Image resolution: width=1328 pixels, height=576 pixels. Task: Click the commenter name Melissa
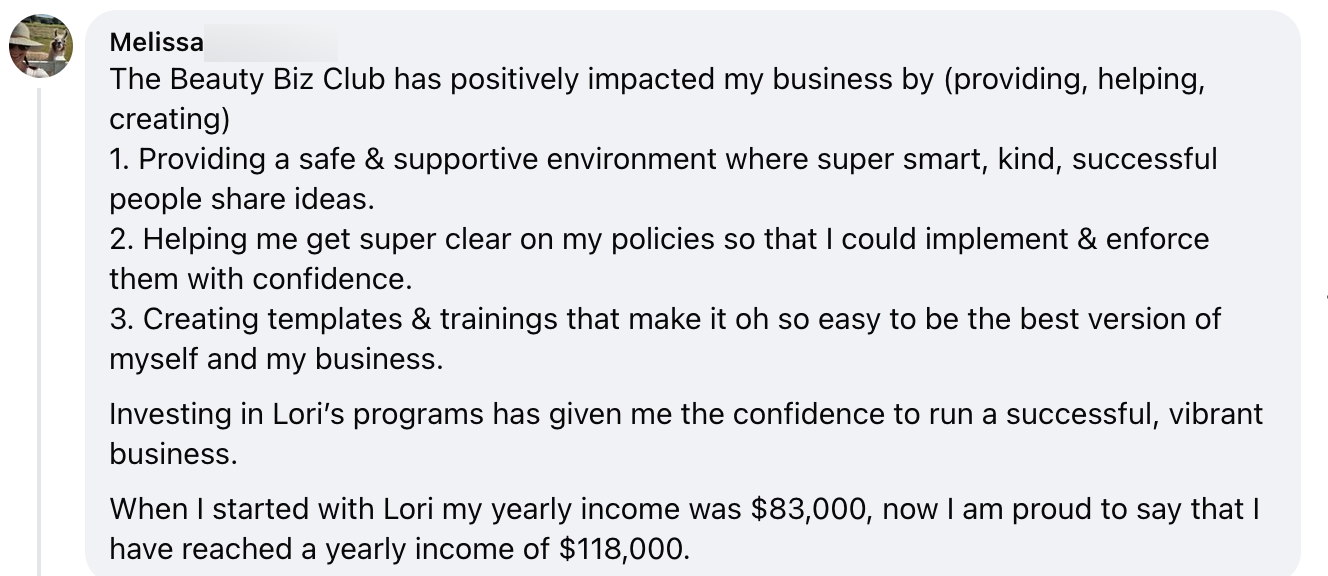tap(156, 43)
